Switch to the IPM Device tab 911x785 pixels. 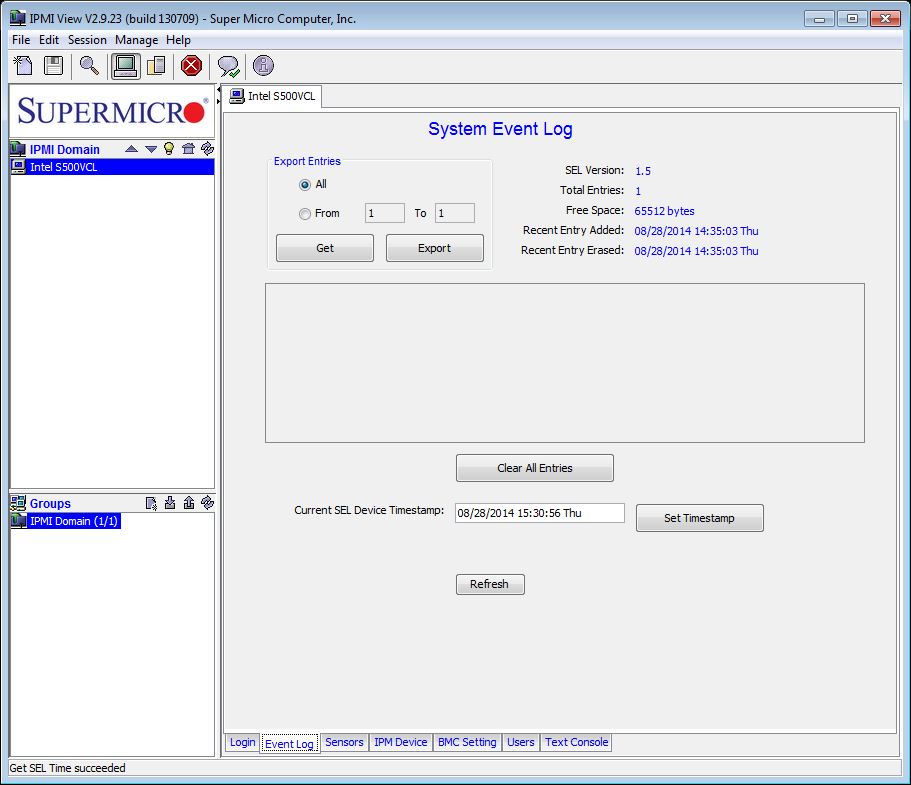(x=400, y=742)
